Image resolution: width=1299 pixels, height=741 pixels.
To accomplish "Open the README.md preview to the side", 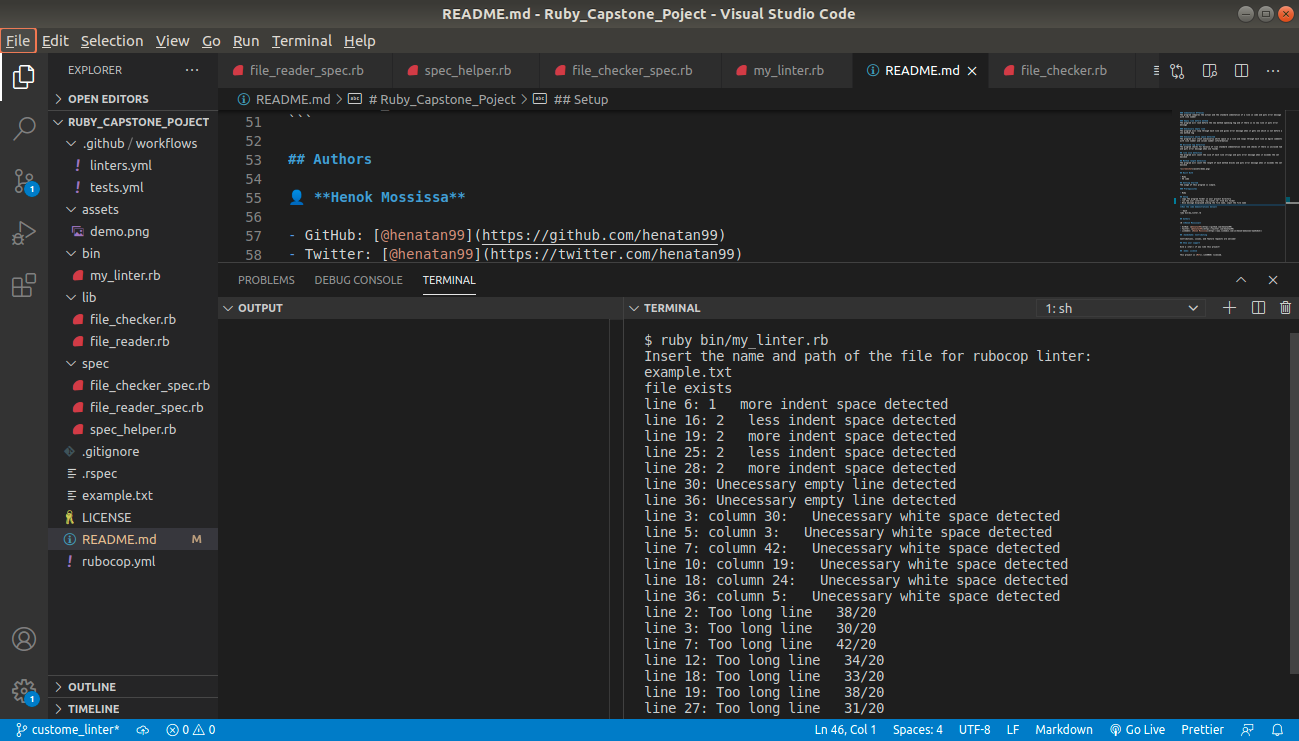I will point(1210,71).
